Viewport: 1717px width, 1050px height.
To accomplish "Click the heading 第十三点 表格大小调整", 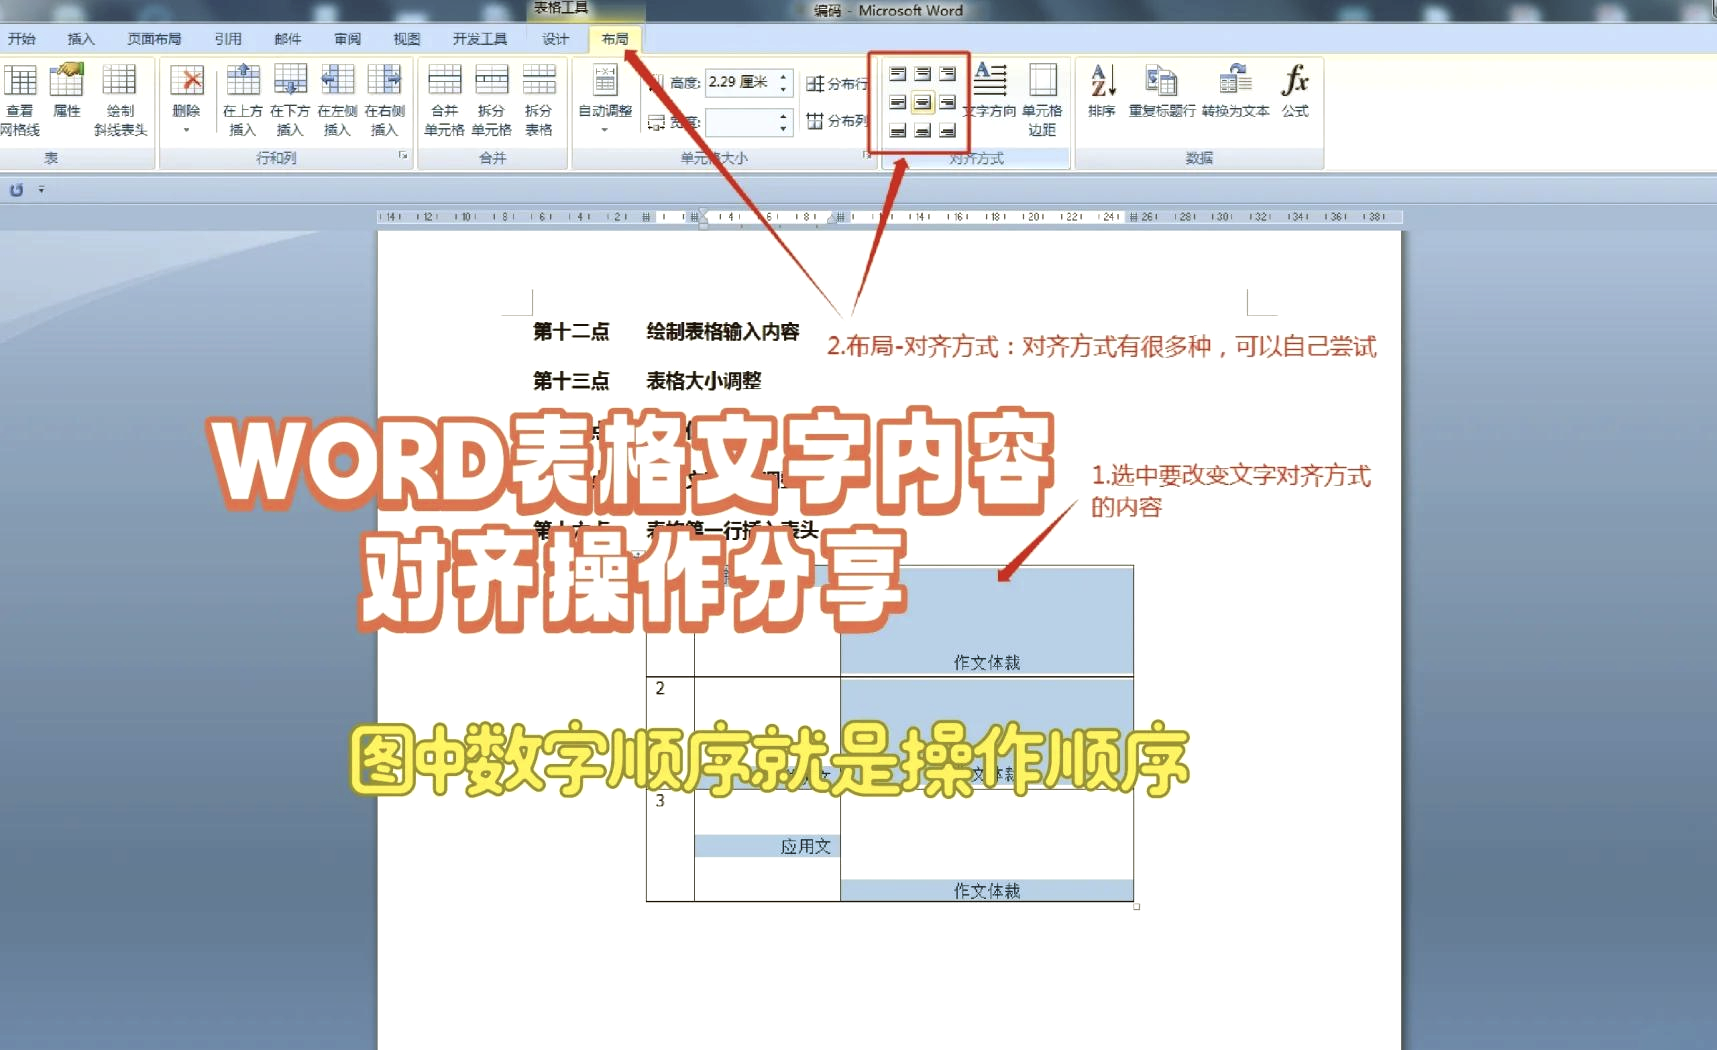I will [x=647, y=381].
